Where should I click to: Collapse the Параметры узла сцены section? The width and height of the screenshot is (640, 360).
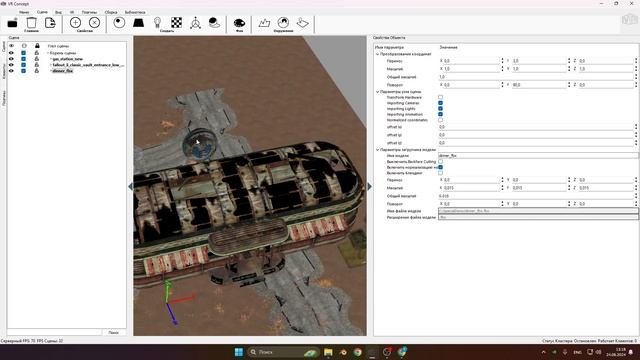click(x=377, y=92)
